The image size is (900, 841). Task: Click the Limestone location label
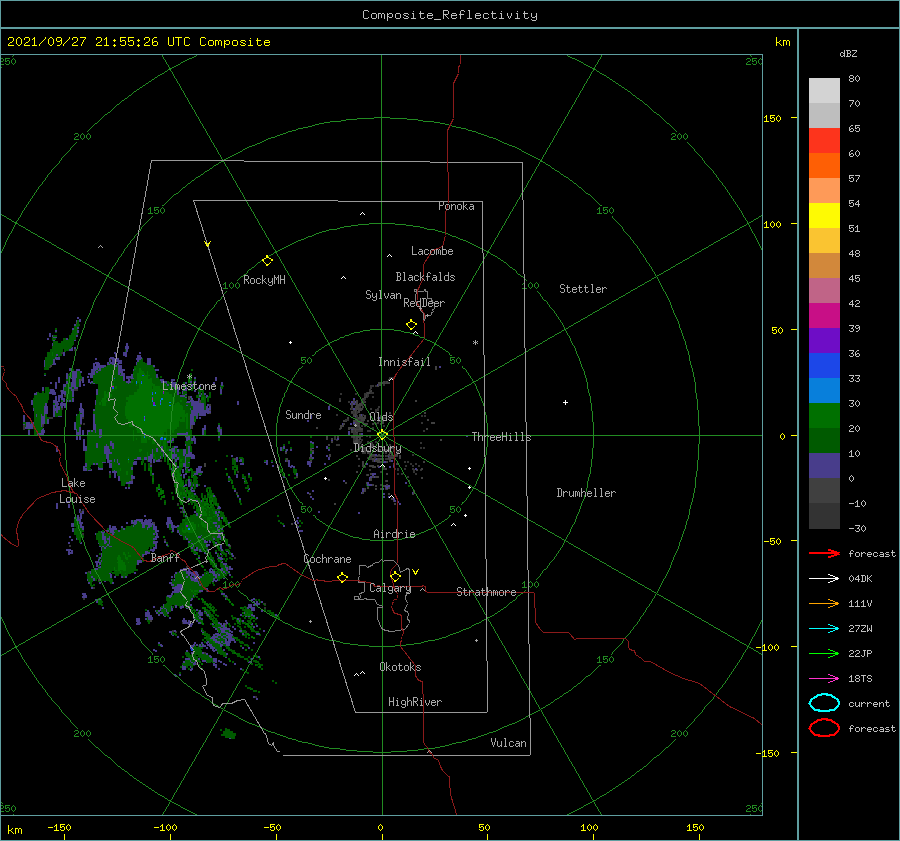pyautogui.click(x=189, y=386)
